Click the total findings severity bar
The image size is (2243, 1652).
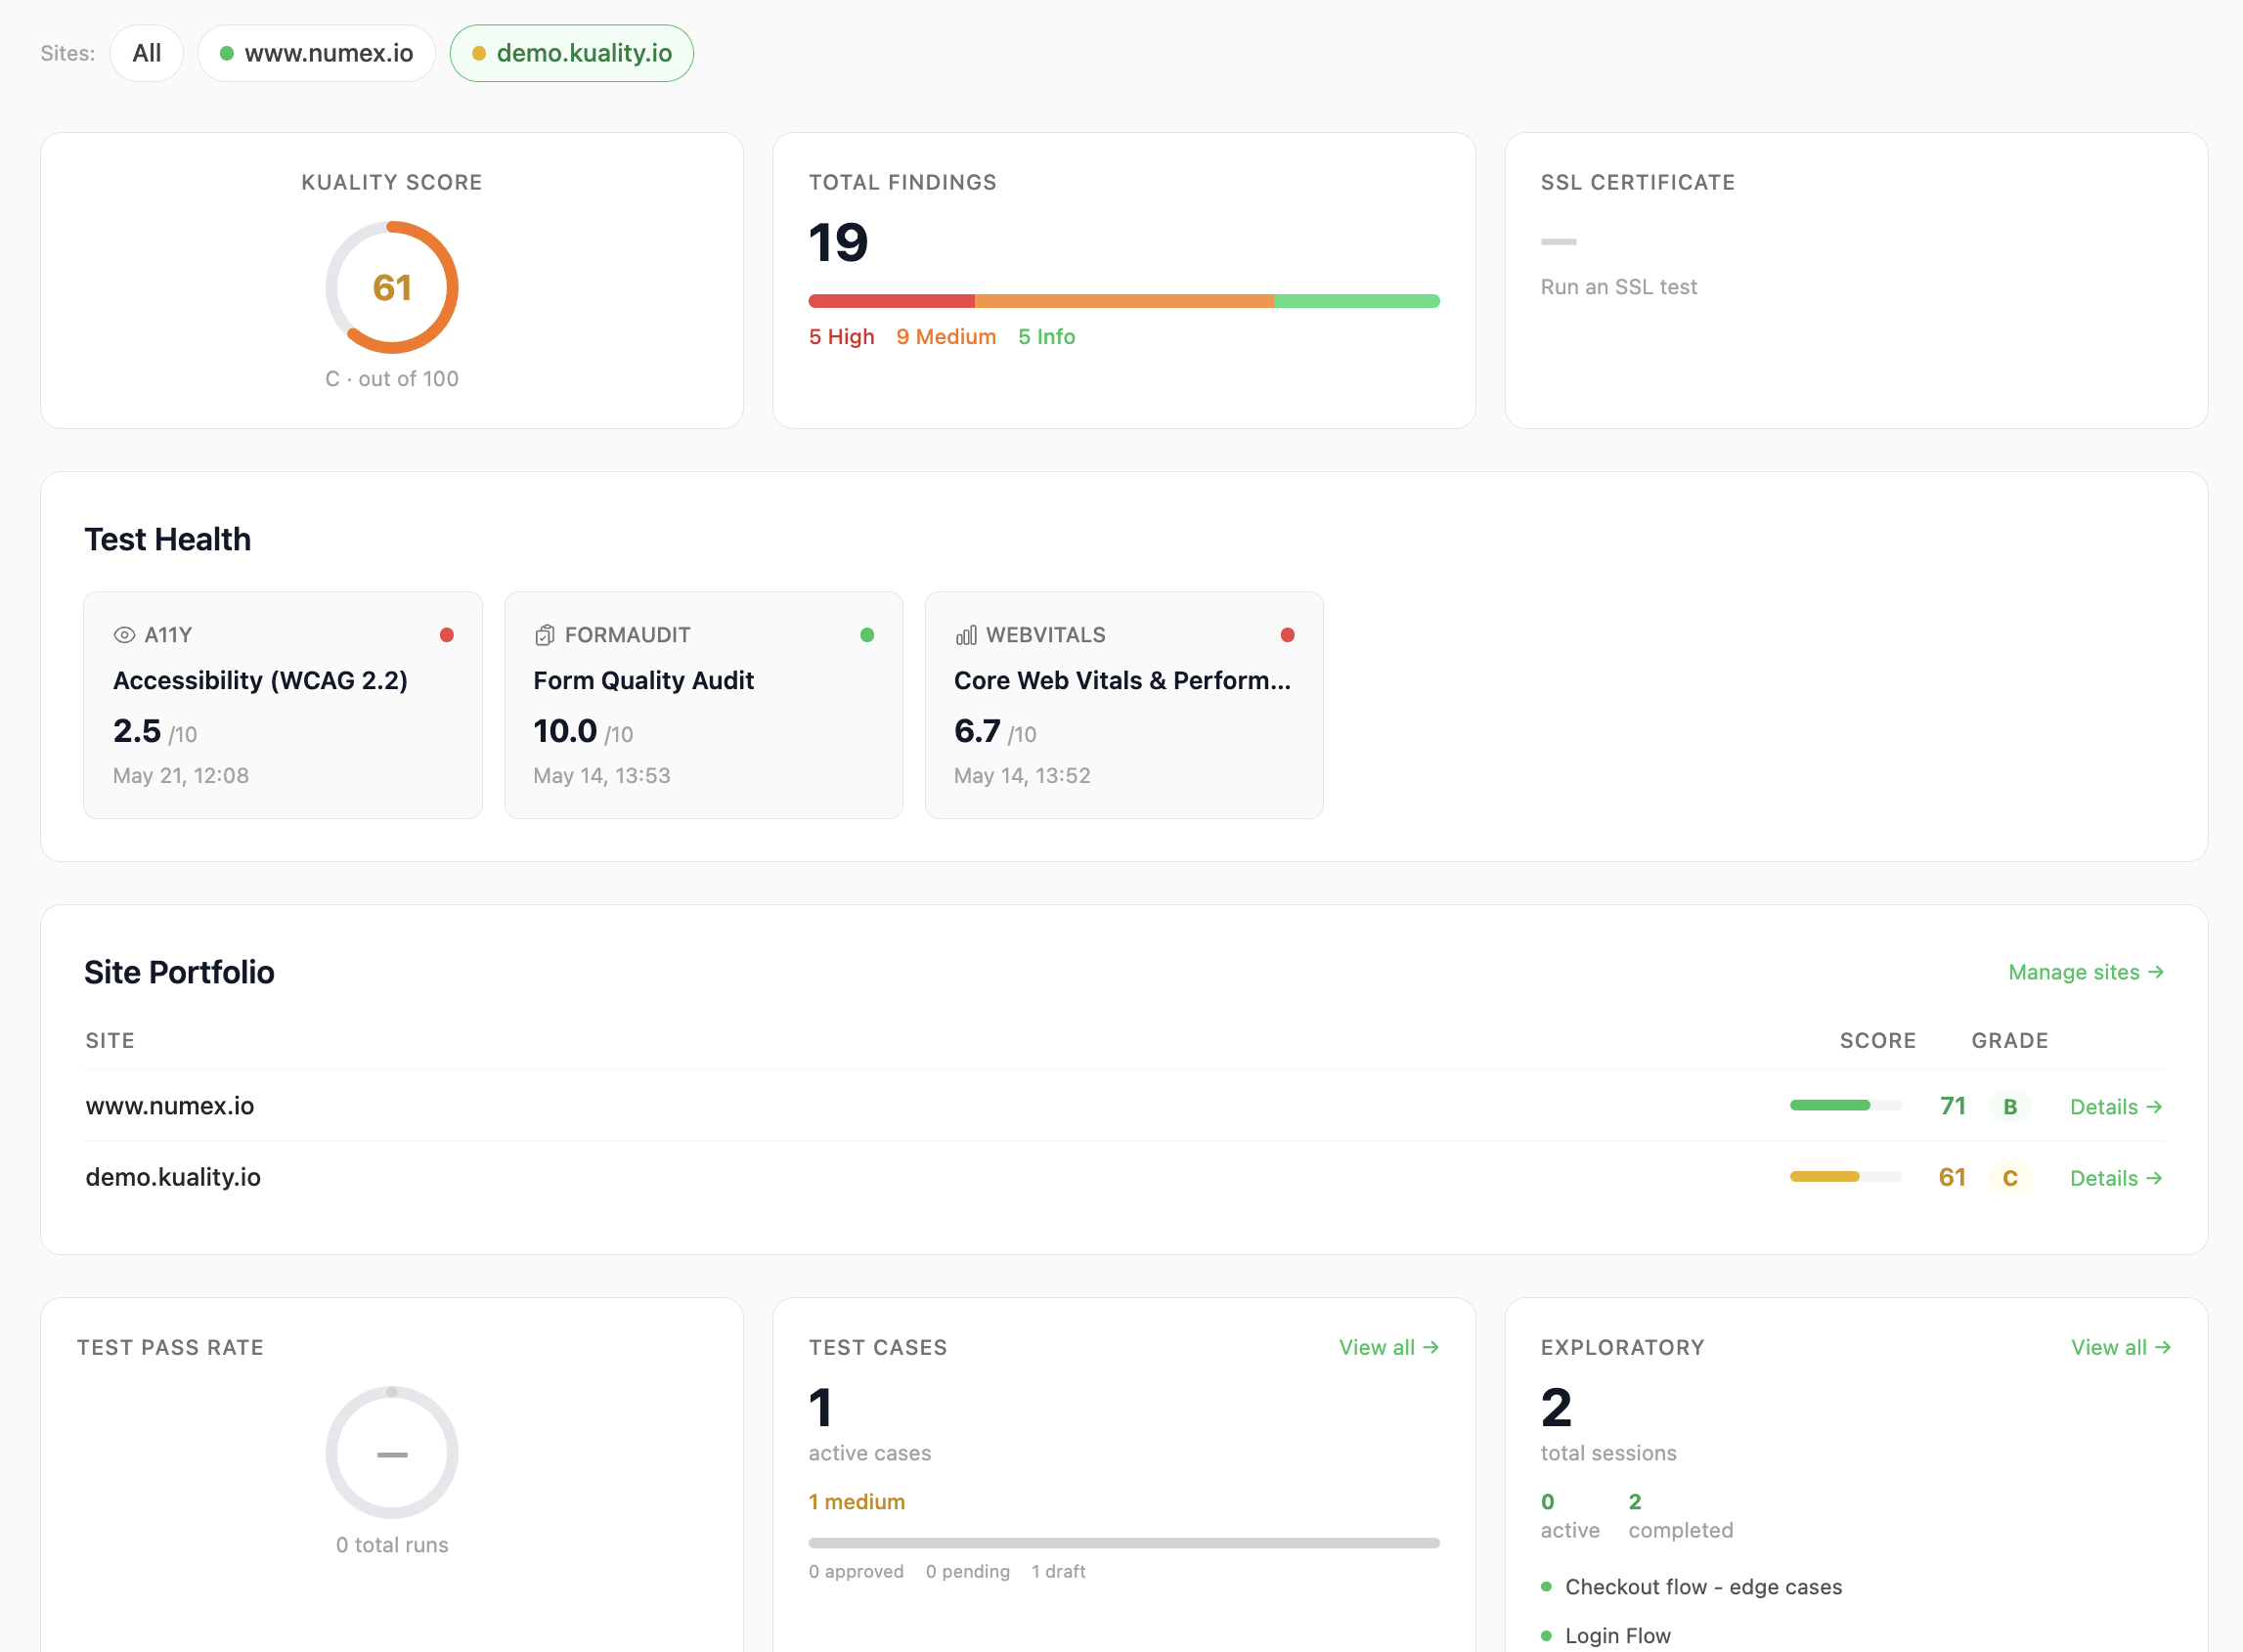coord(1124,301)
